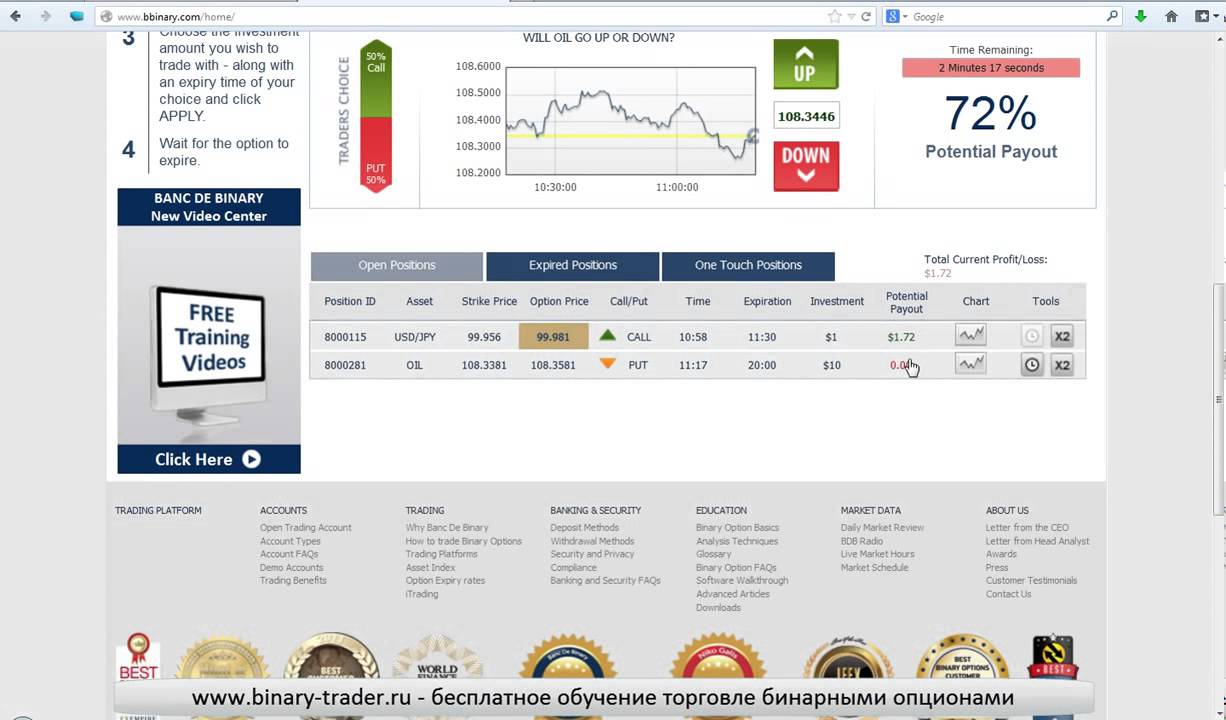Click the green UP button
Viewport: 1226px width, 720px height.
(806, 65)
